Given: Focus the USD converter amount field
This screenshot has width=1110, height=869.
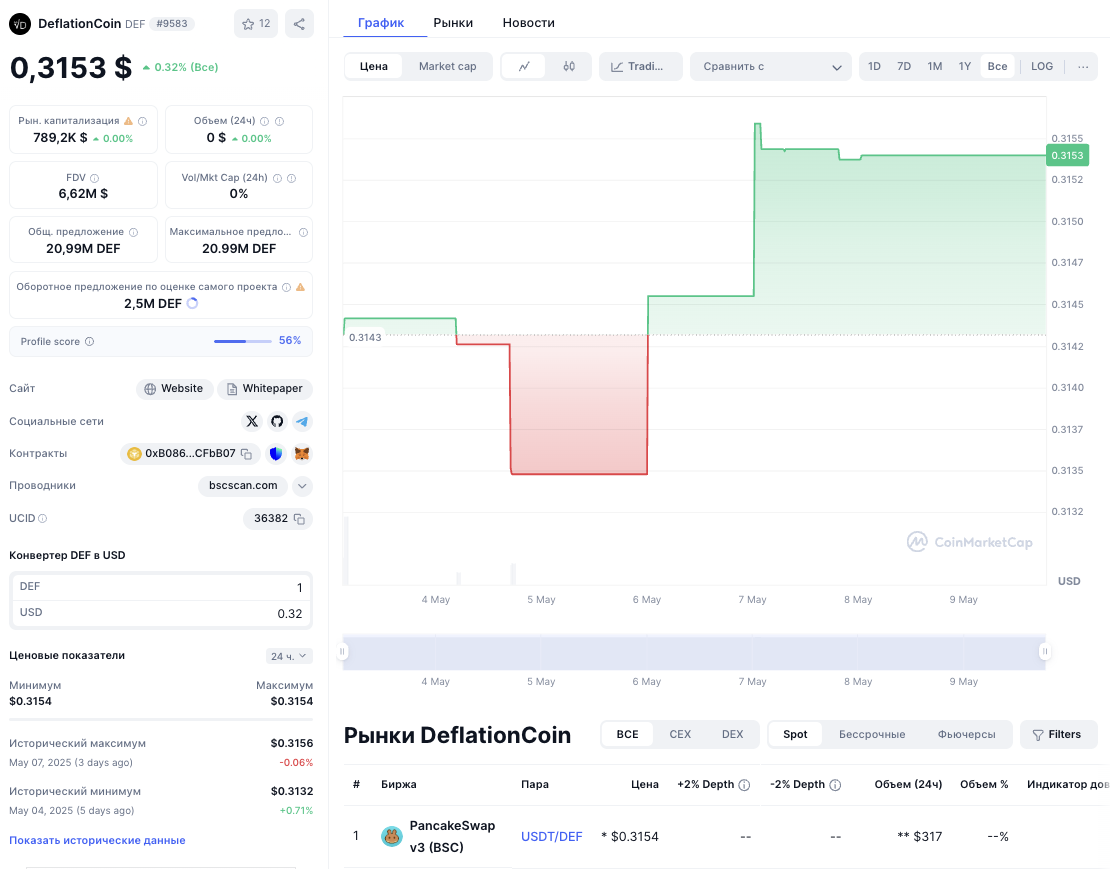Looking at the screenshot, I should [161, 614].
